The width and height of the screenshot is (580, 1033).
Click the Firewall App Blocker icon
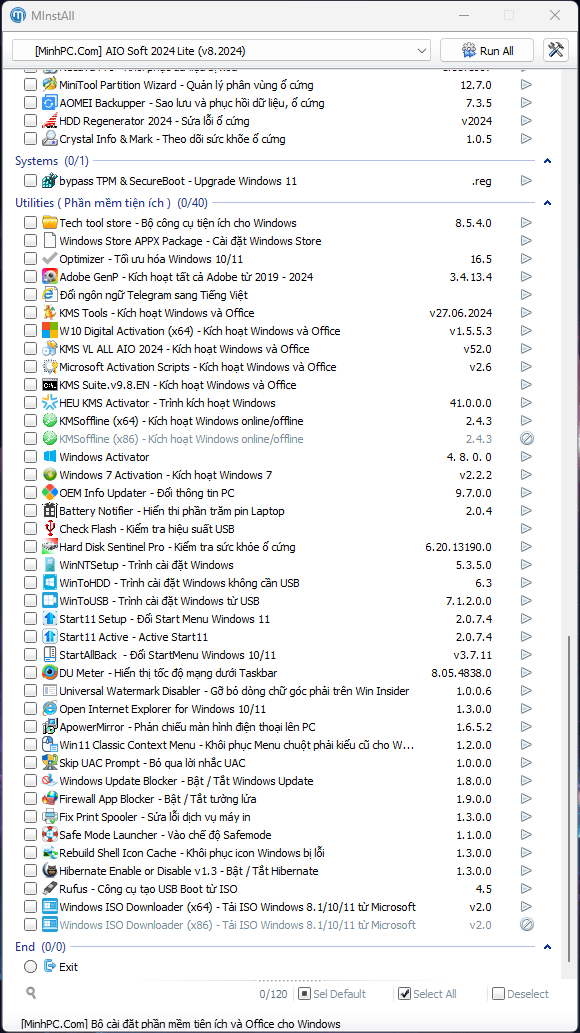pos(49,799)
